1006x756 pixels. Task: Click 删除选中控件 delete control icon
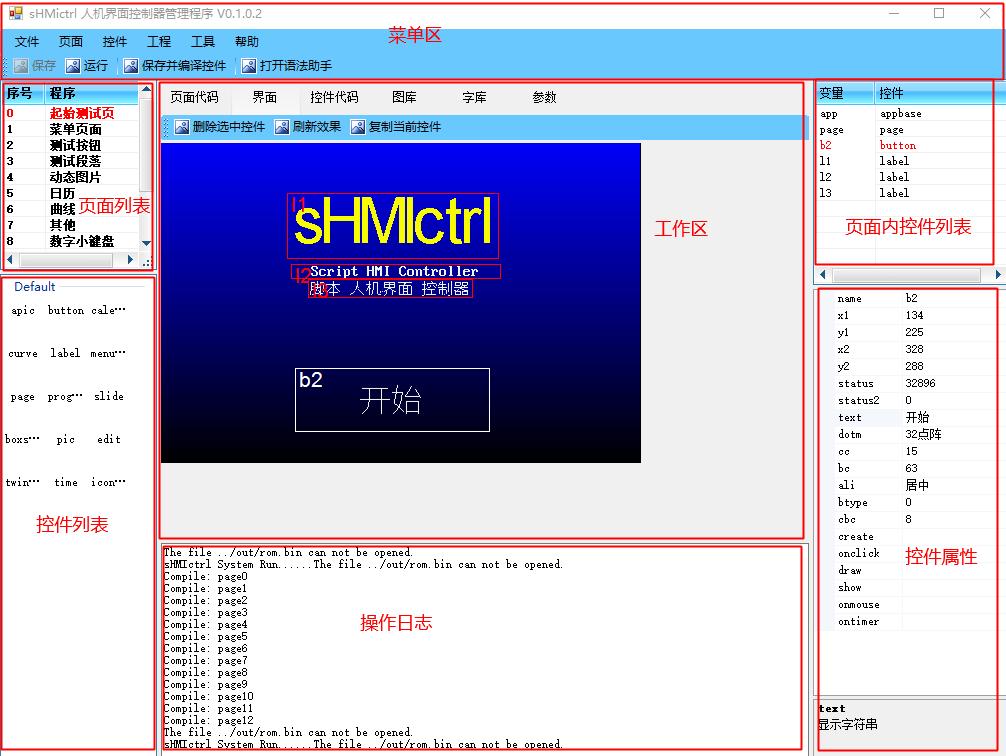pos(182,127)
